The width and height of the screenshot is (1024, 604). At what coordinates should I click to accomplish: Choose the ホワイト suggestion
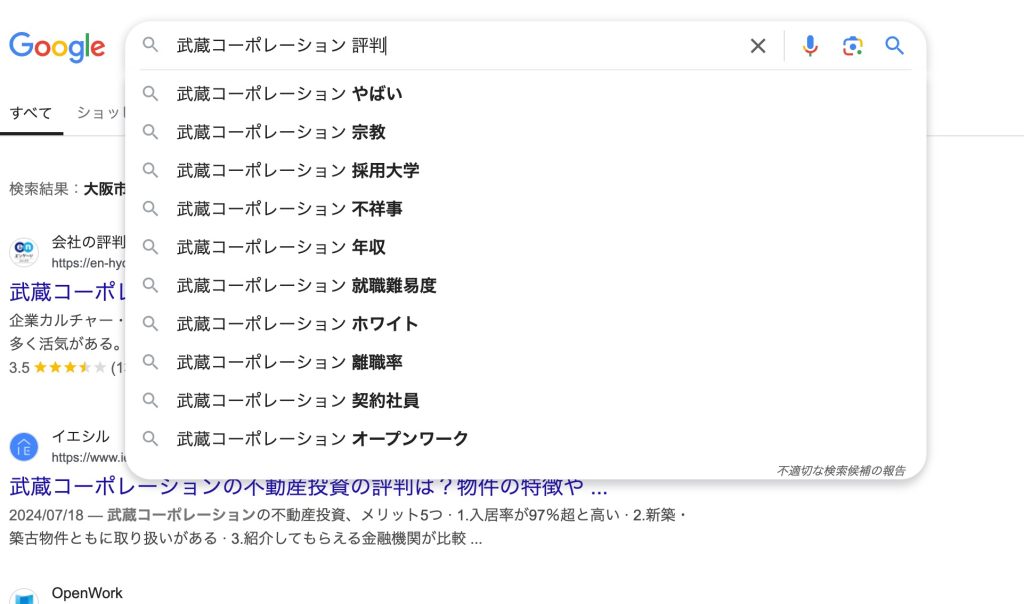298,324
